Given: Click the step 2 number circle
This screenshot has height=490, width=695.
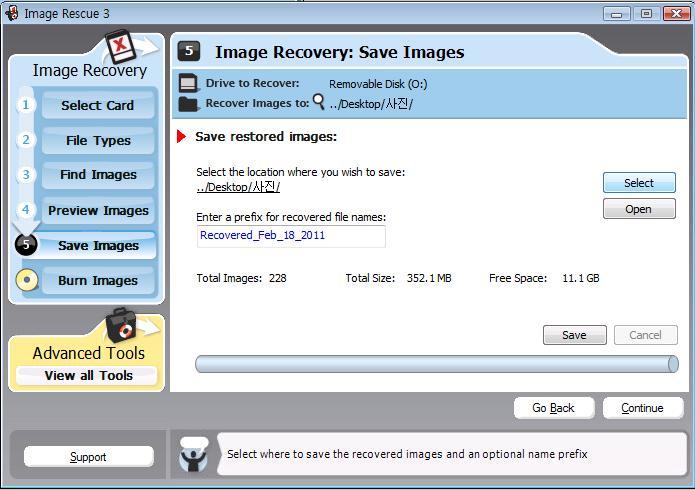Looking at the screenshot, I should click(x=26, y=140).
